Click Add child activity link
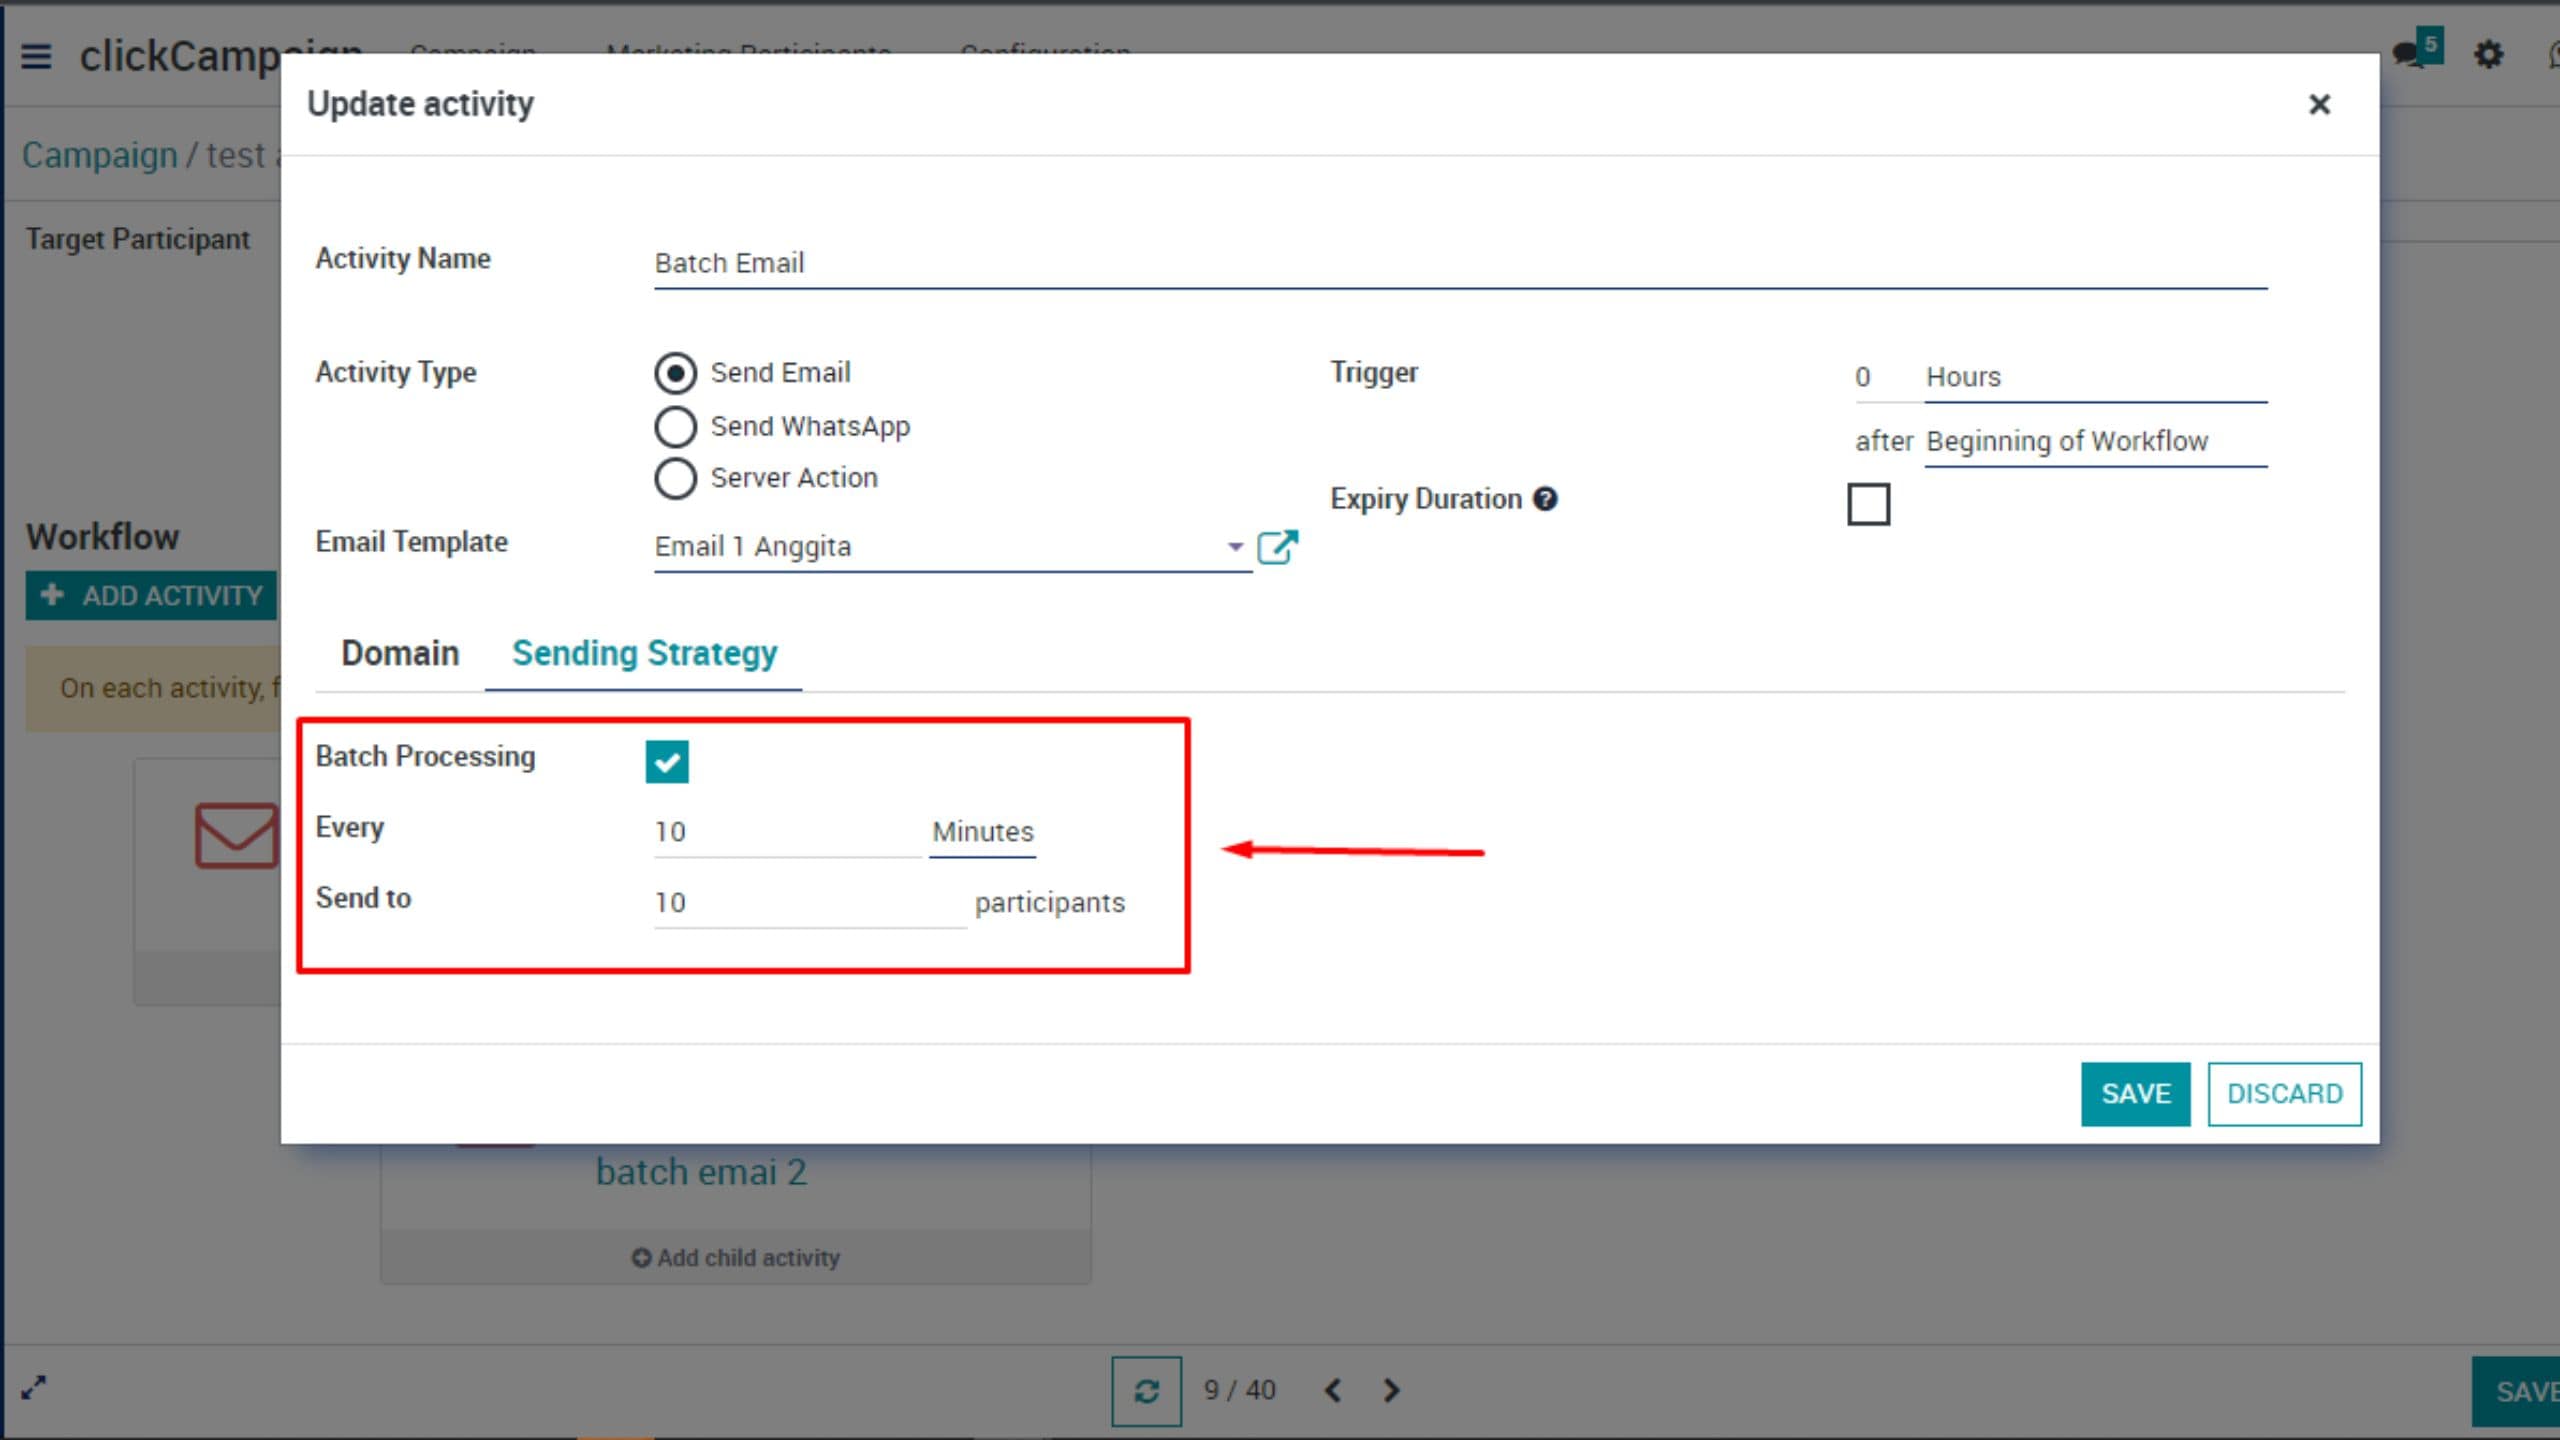Image resolution: width=2560 pixels, height=1440 pixels. [736, 1258]
